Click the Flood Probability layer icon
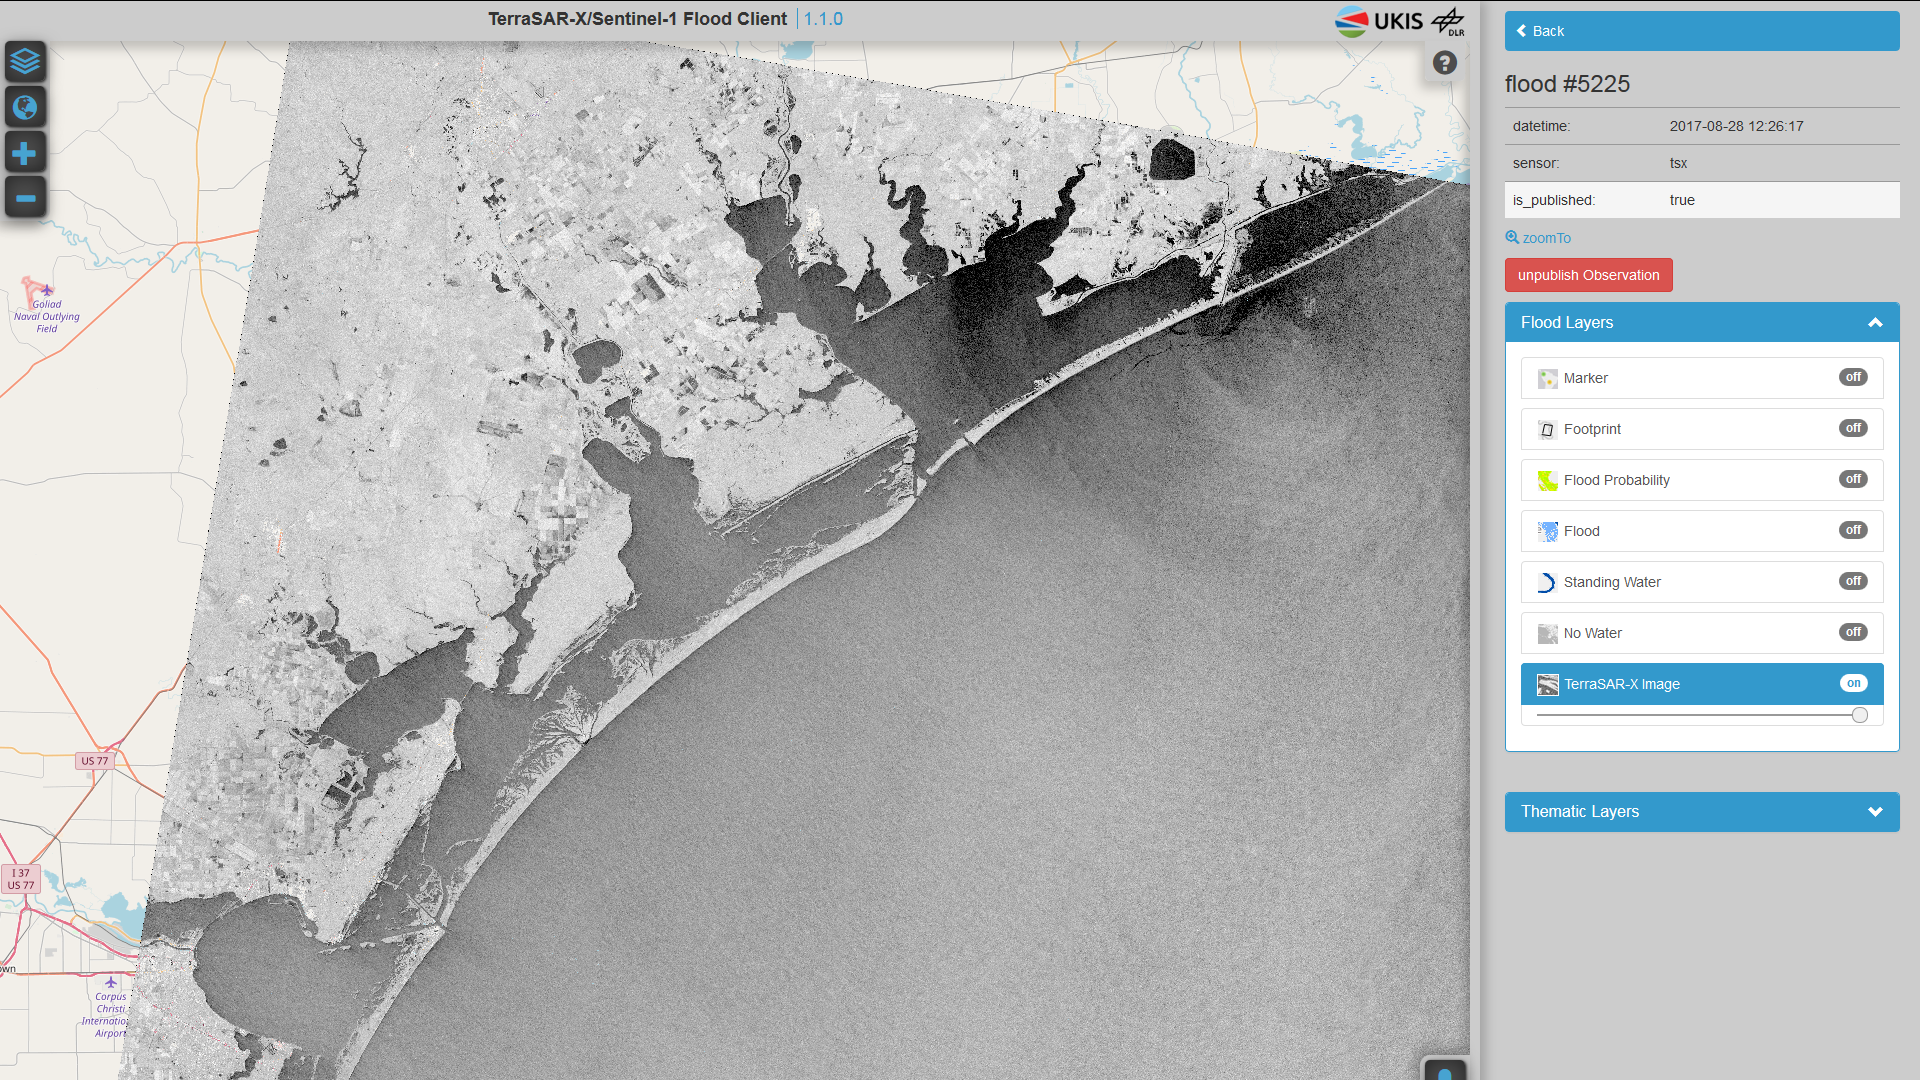This screenshot has height=1080, width=1920. tap(1547, 481)
